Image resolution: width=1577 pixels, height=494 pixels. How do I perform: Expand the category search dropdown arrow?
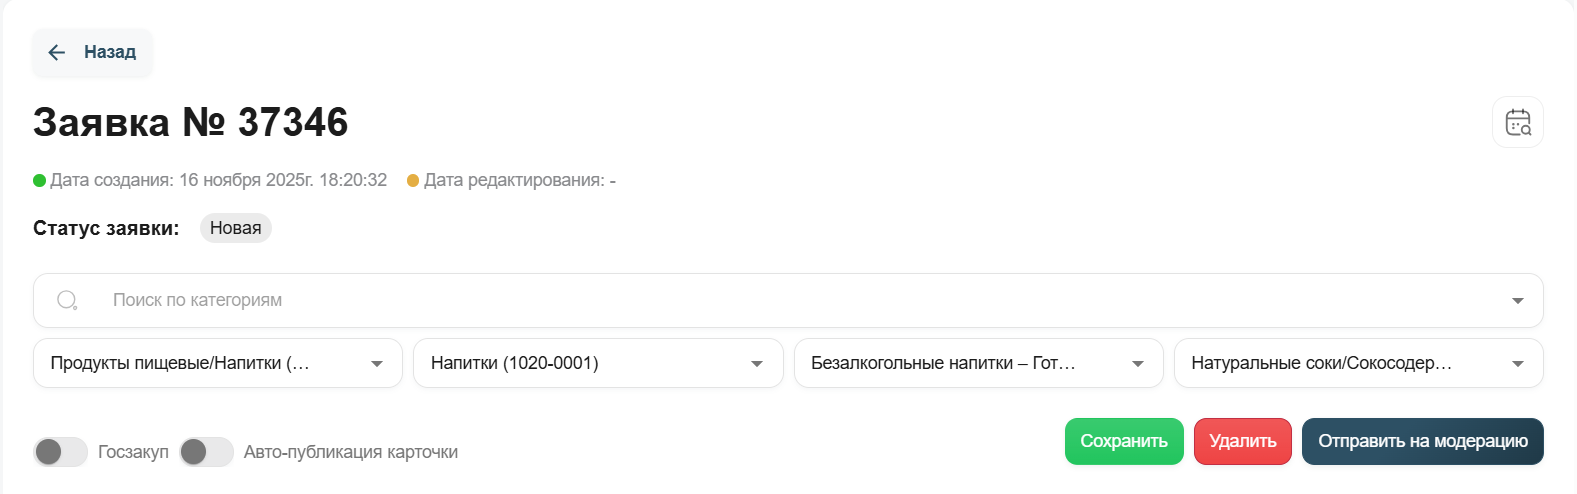pos(1518,300)
